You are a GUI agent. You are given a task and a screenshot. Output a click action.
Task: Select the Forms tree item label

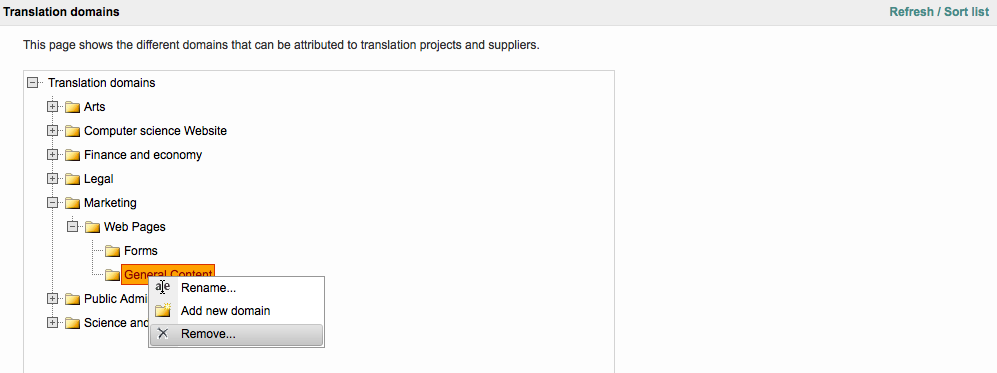click(x=141, y=251)
